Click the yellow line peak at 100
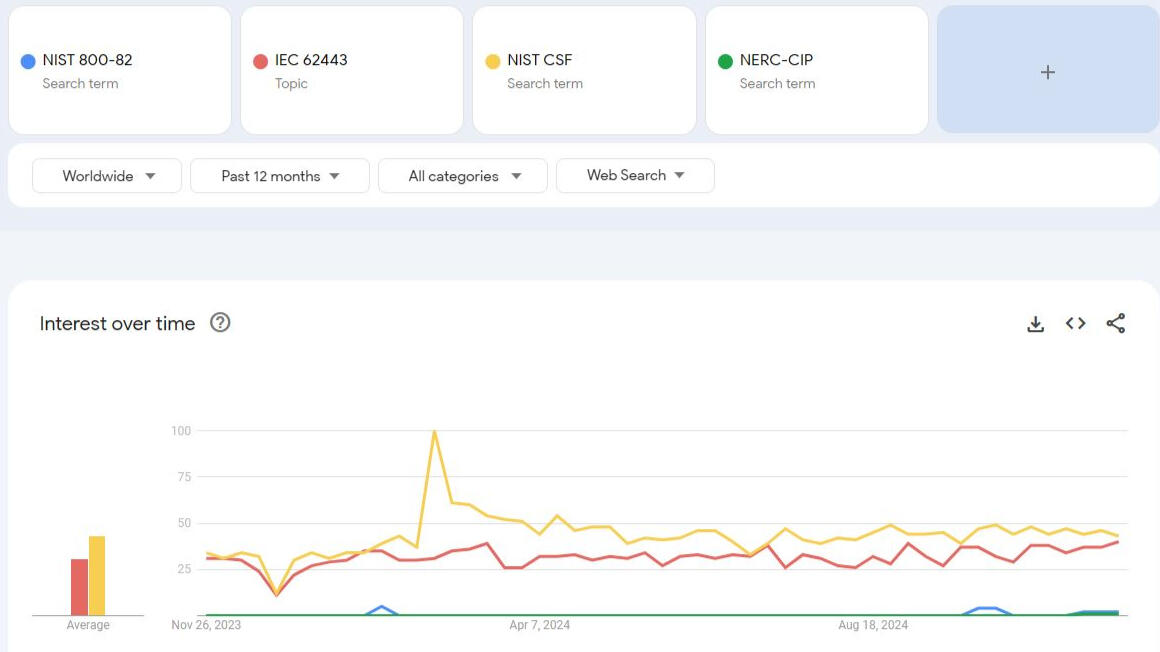 tap(434, 432)
